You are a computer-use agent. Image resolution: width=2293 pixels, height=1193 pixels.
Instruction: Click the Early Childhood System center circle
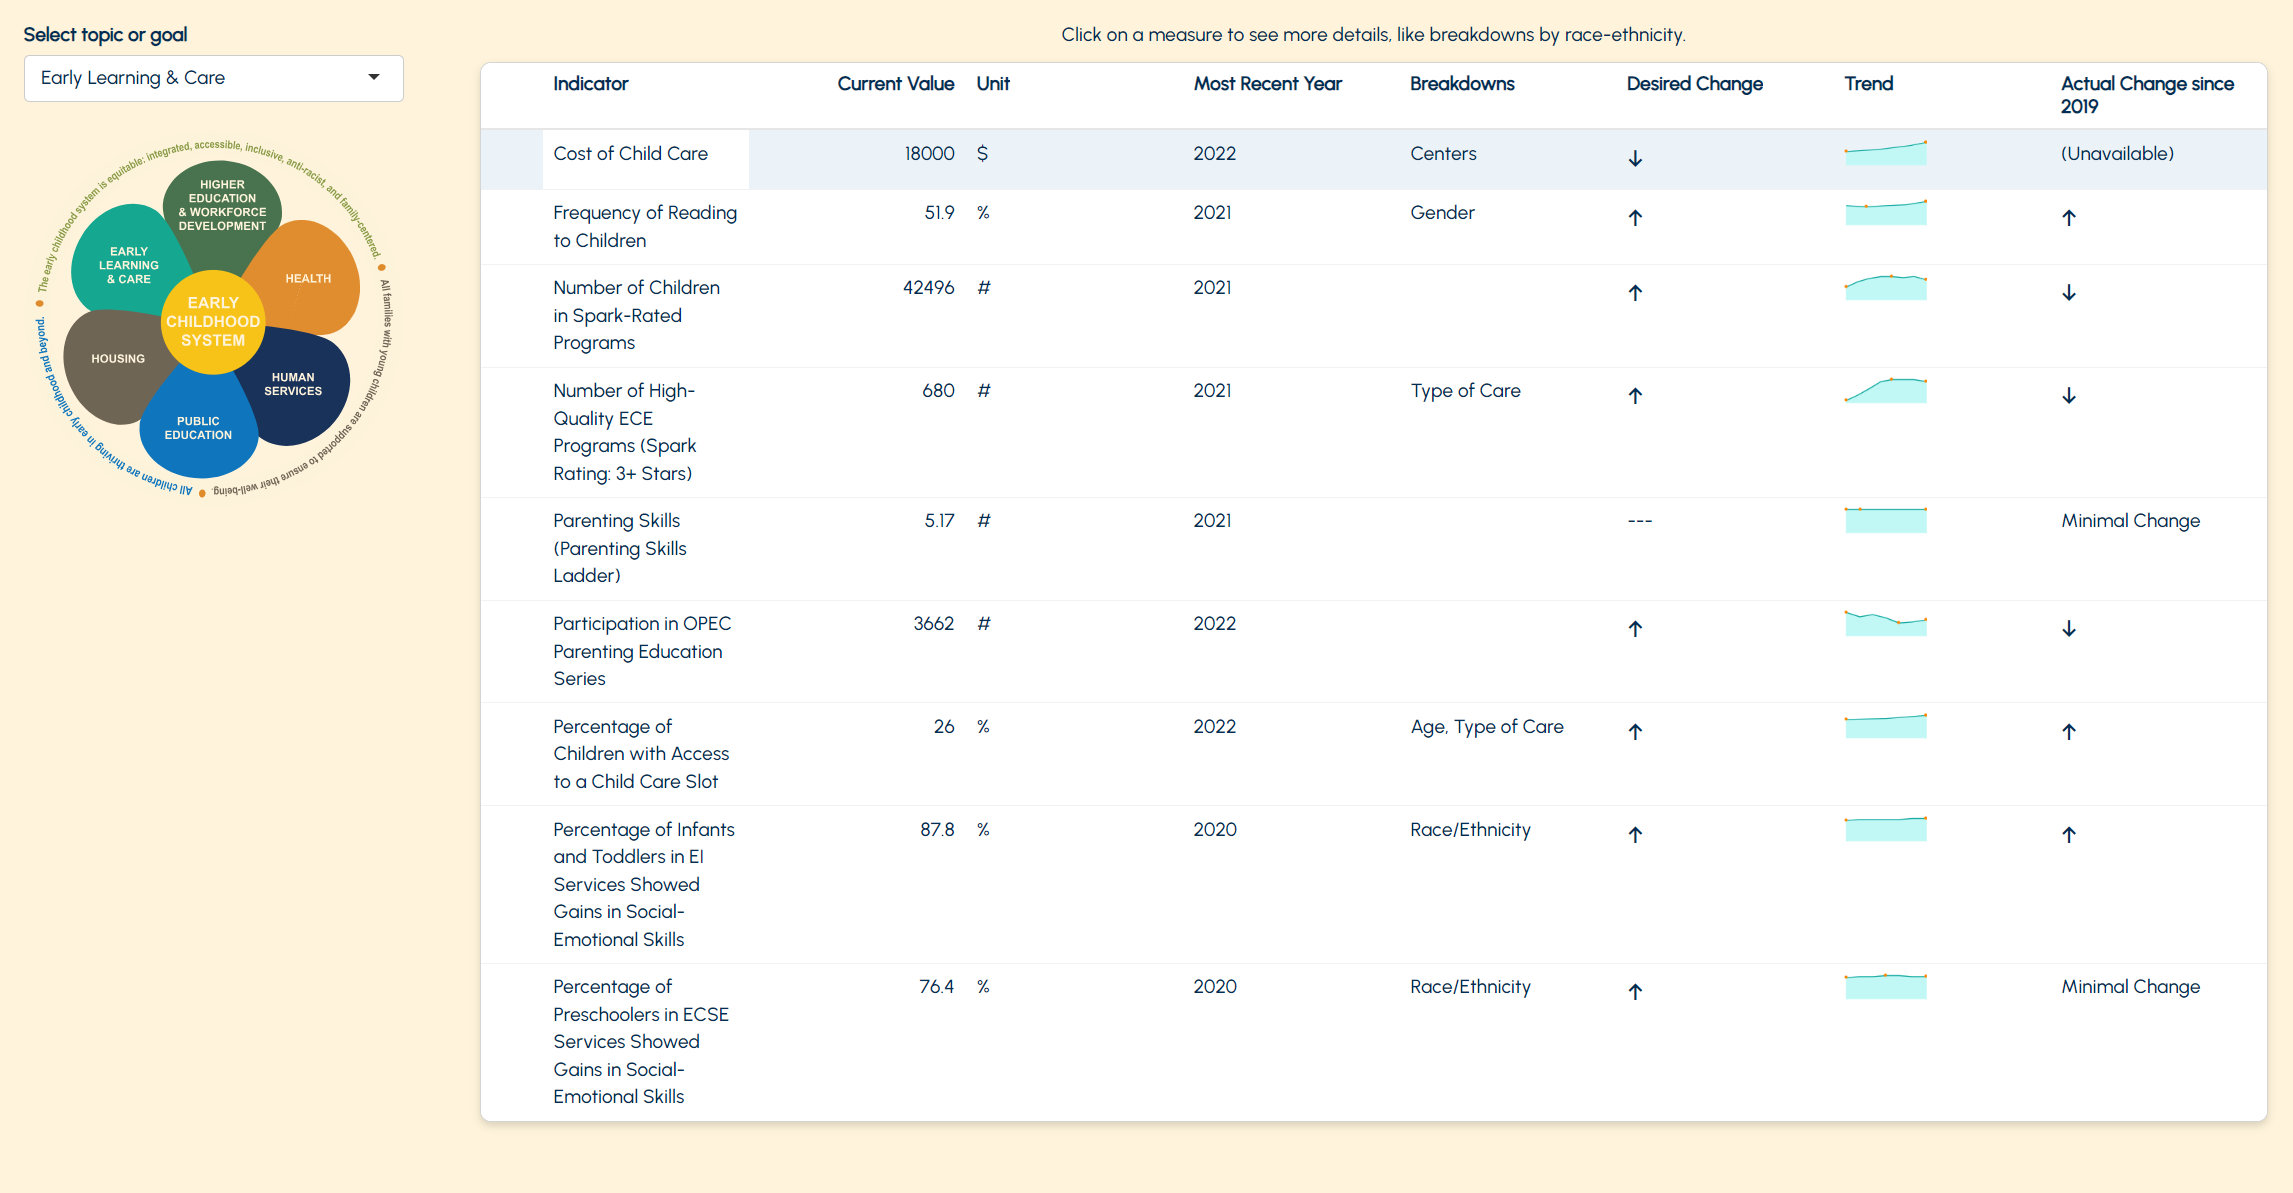click(x=213, y=321)
